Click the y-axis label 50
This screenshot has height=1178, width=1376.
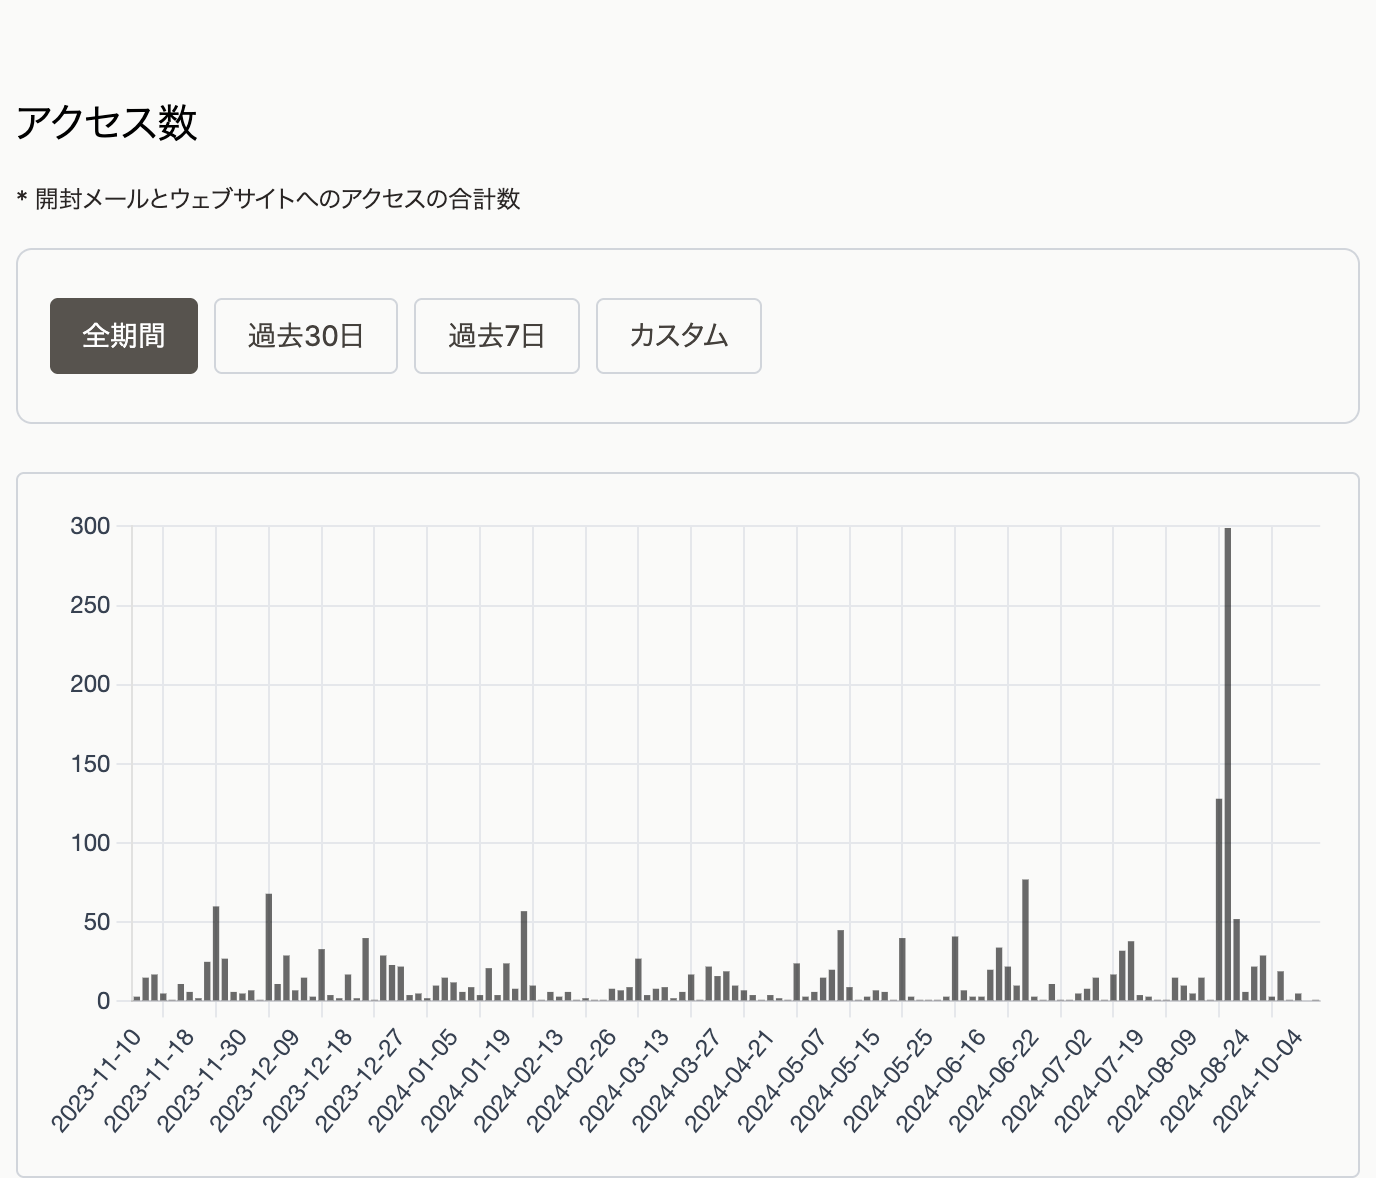(x=98, y=922)
